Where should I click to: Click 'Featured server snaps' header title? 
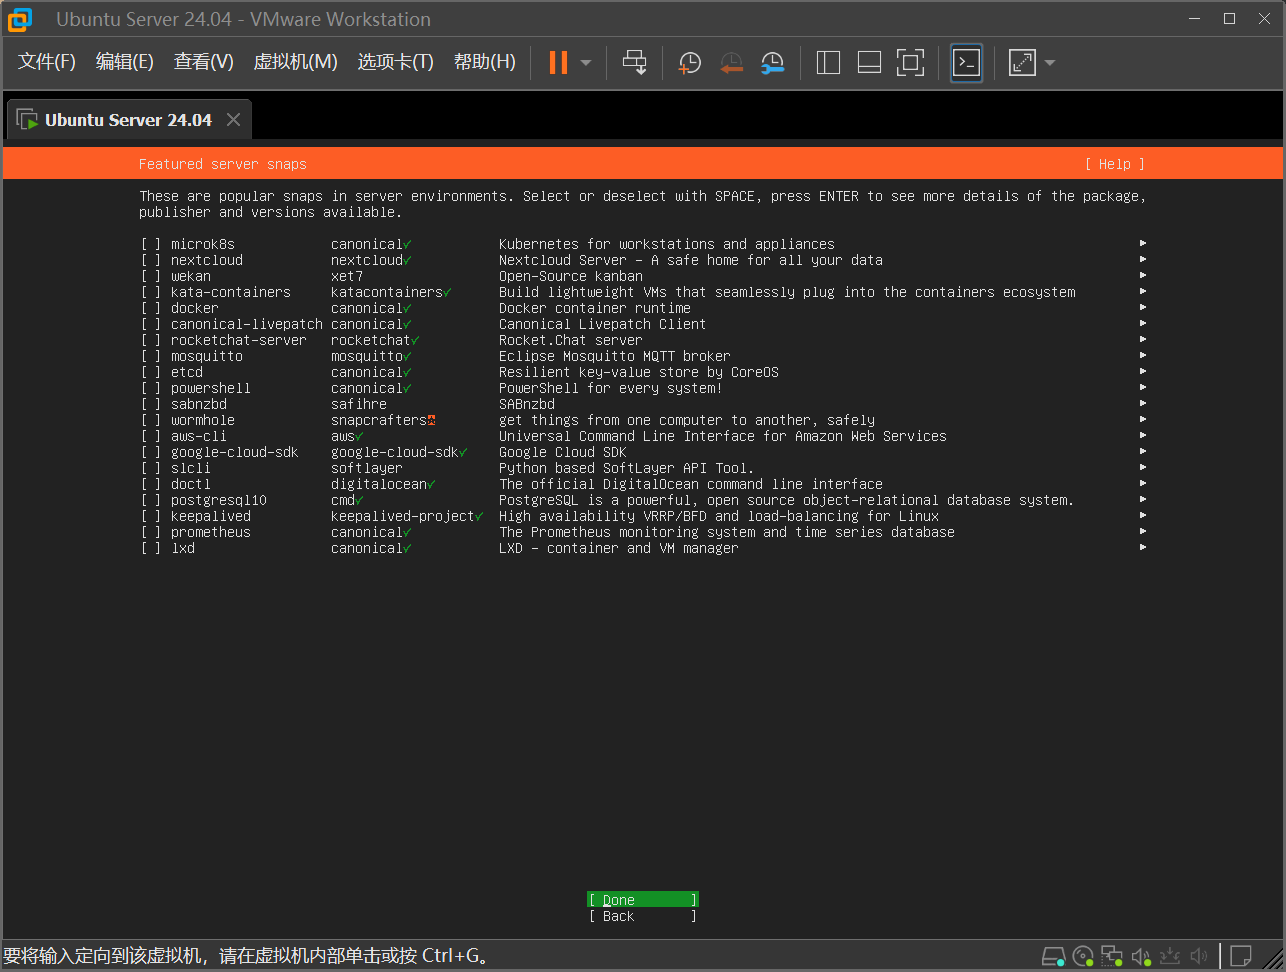pyautogui.click(x=223, y=164)
